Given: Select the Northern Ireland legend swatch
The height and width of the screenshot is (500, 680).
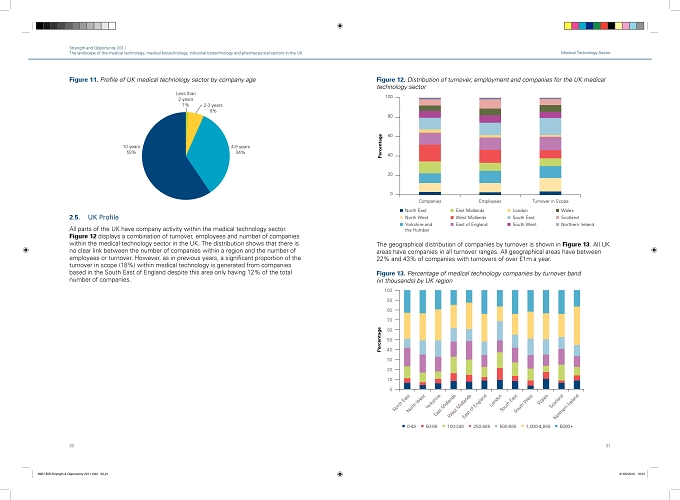Looking at the screenshot, I should pyautogui.click(x=558, y=225).
